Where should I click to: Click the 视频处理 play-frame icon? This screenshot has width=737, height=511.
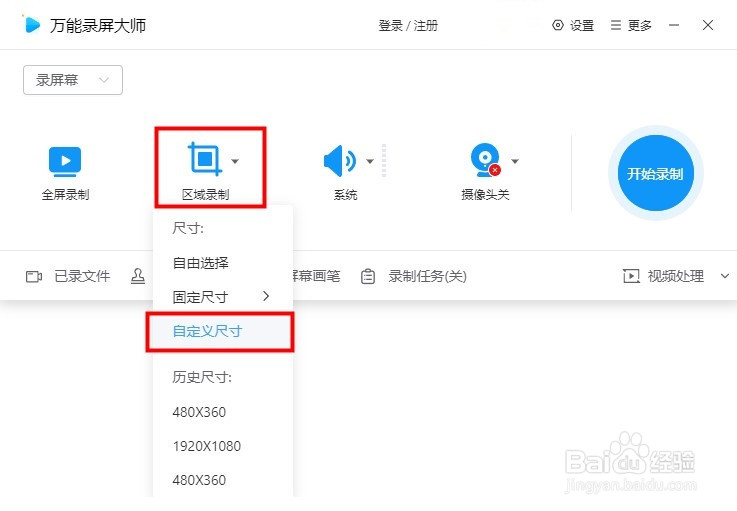pyautogui.click(x=631, y=276)
